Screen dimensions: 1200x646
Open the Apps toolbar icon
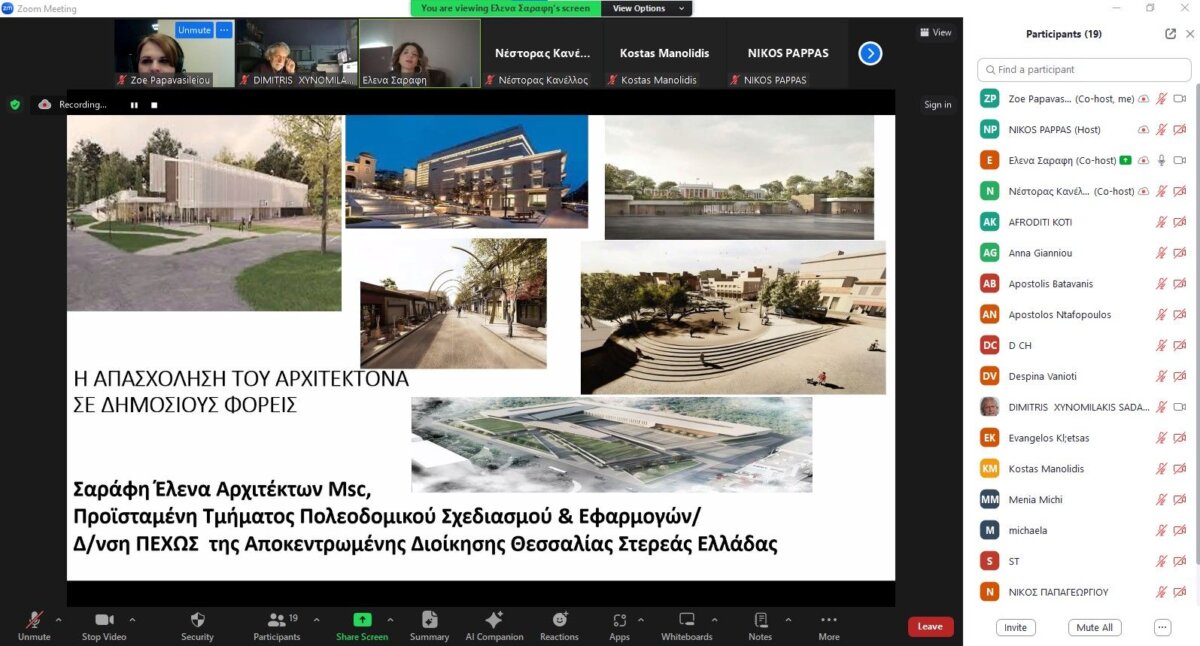[x=619, y=621]
